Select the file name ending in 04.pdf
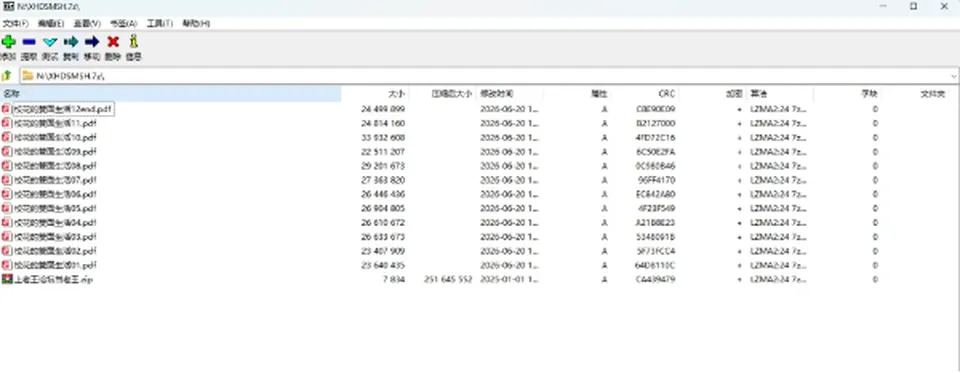 pos(55,222)
